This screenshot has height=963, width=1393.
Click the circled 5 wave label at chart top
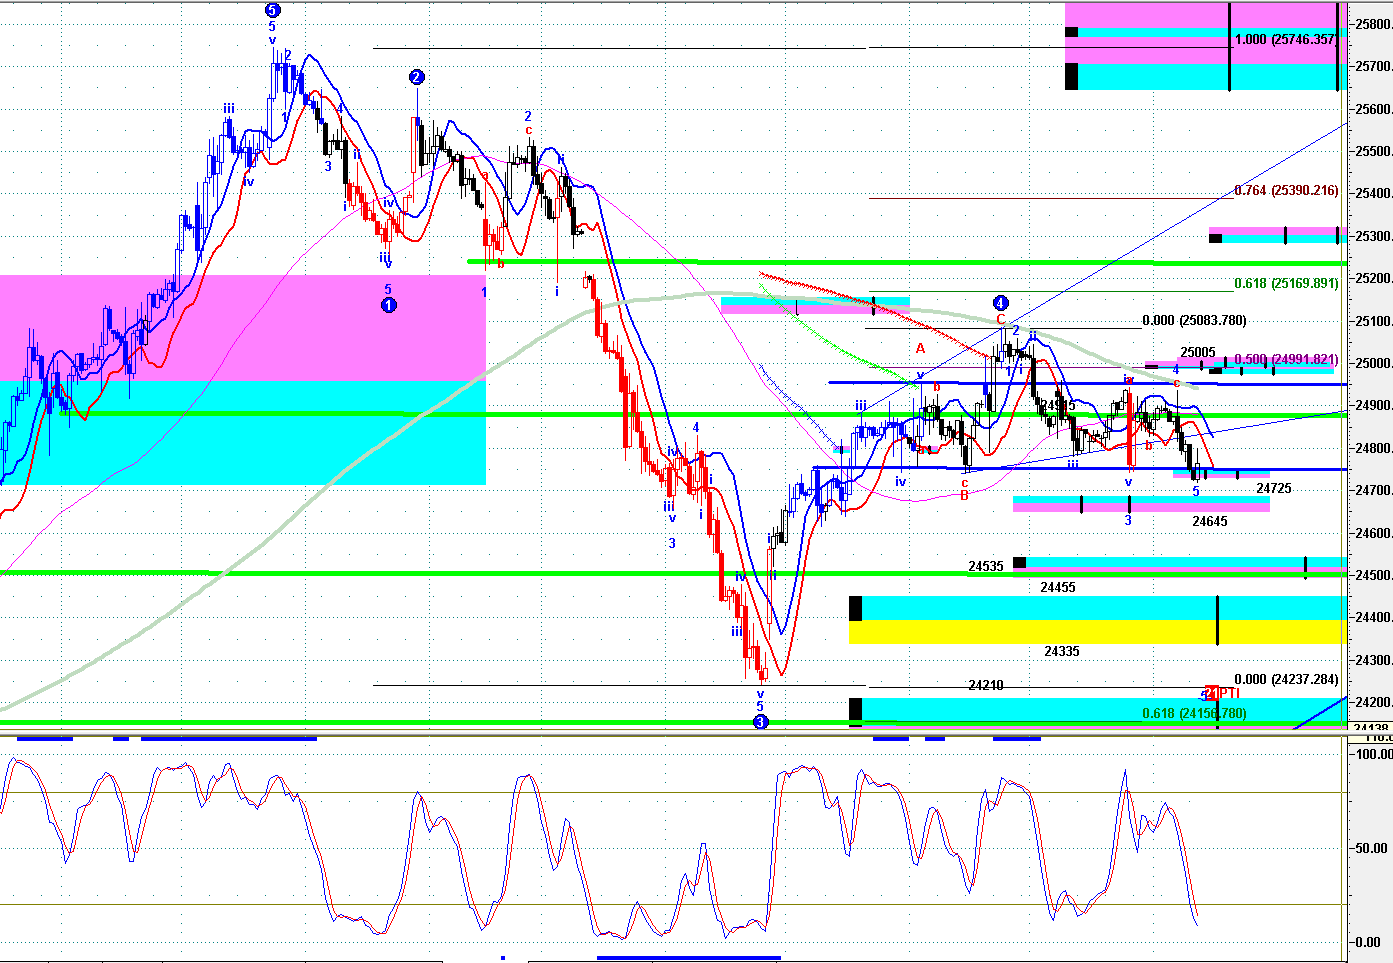[x=272, y=10]
